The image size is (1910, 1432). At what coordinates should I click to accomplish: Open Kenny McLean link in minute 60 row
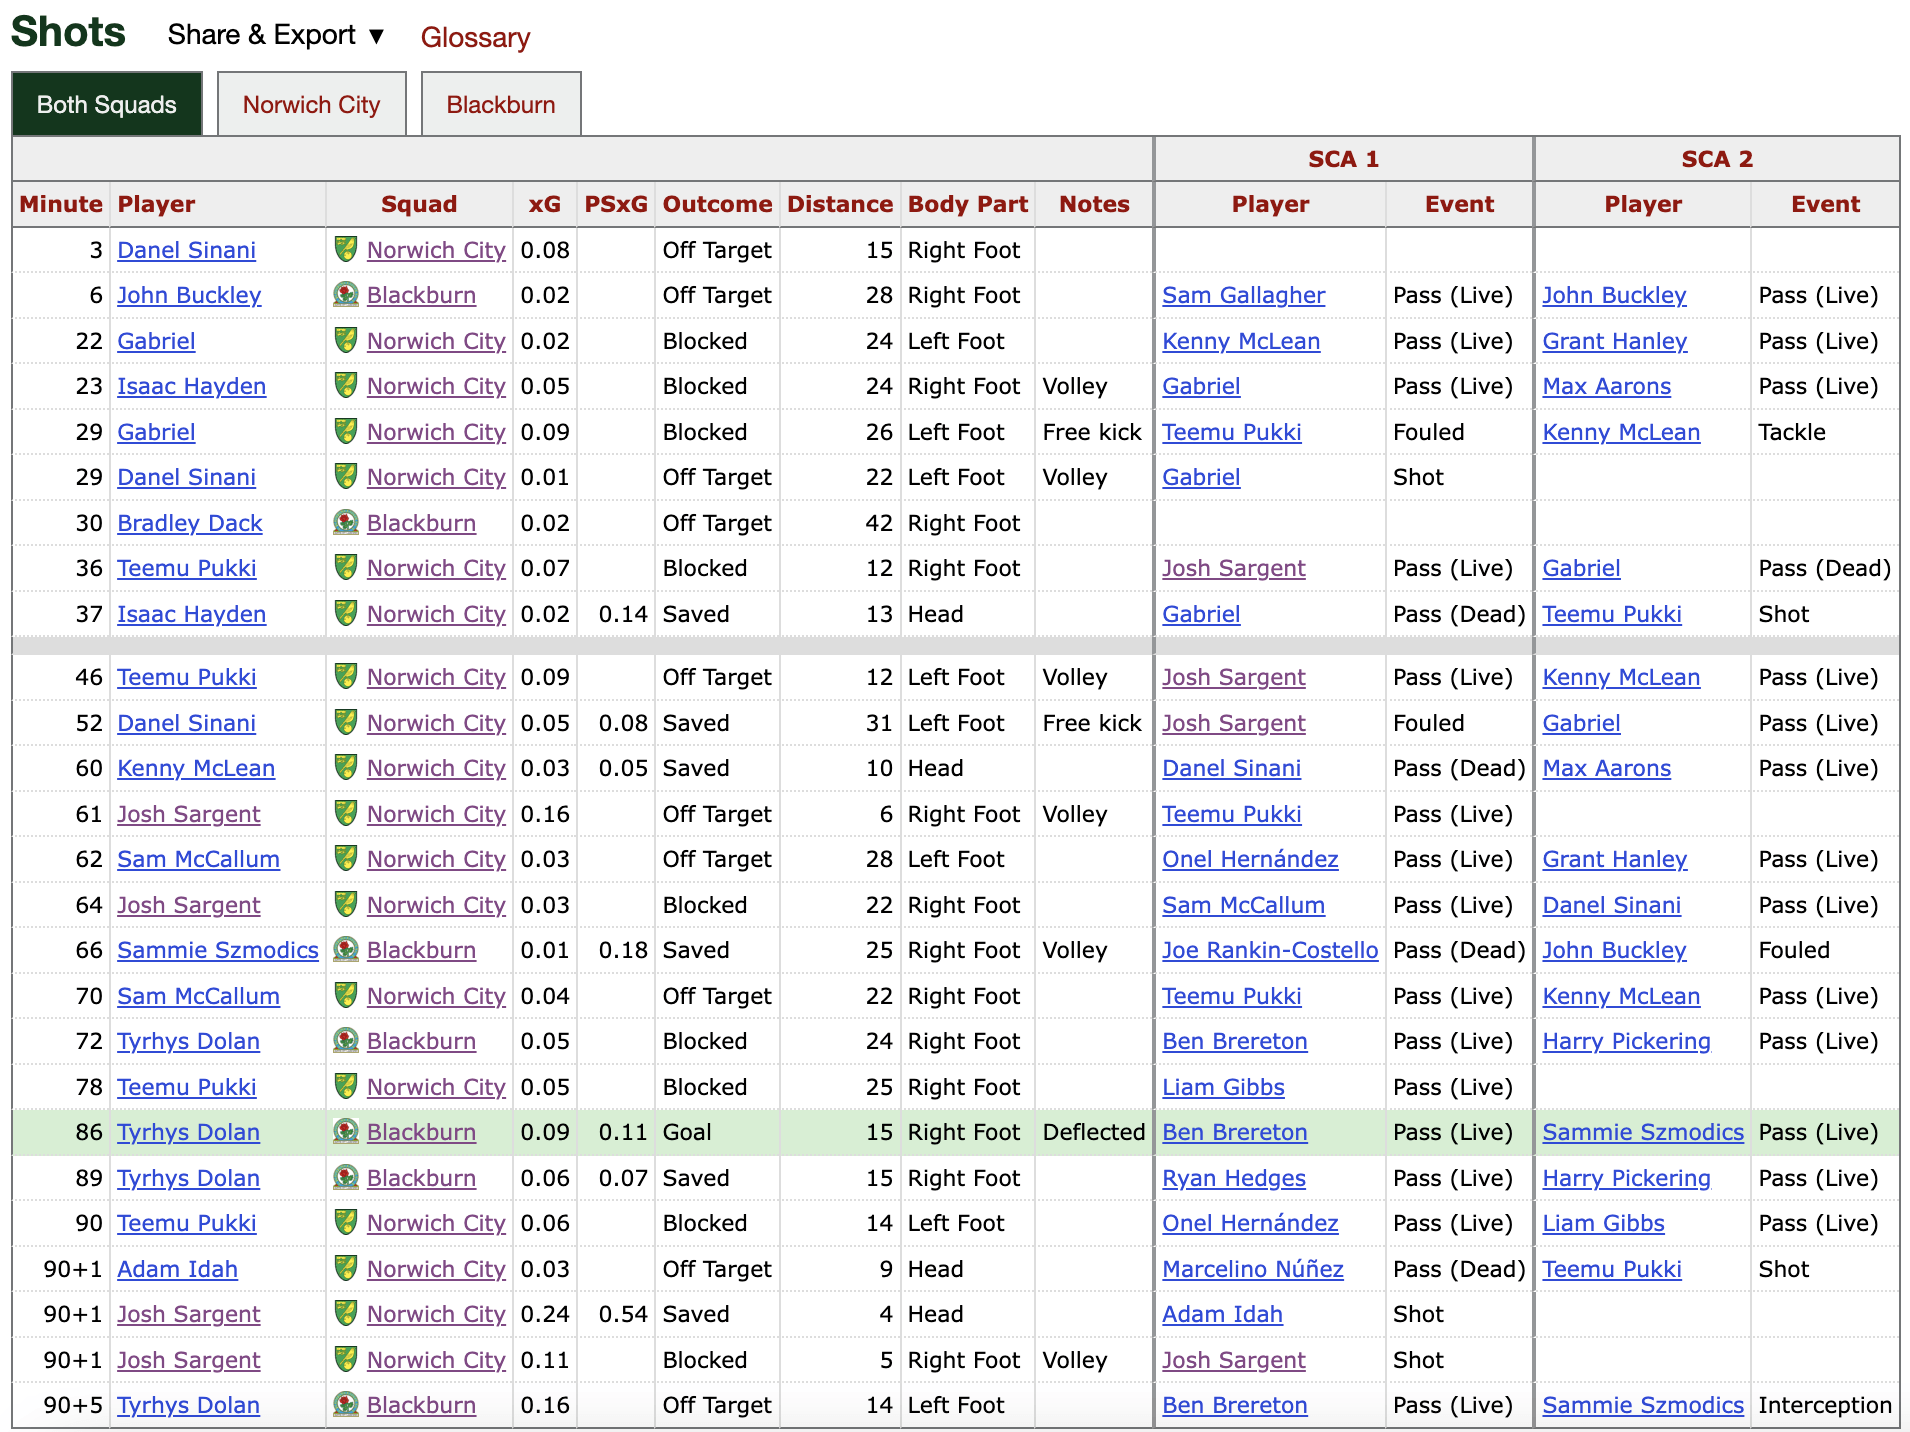(195, 768)
